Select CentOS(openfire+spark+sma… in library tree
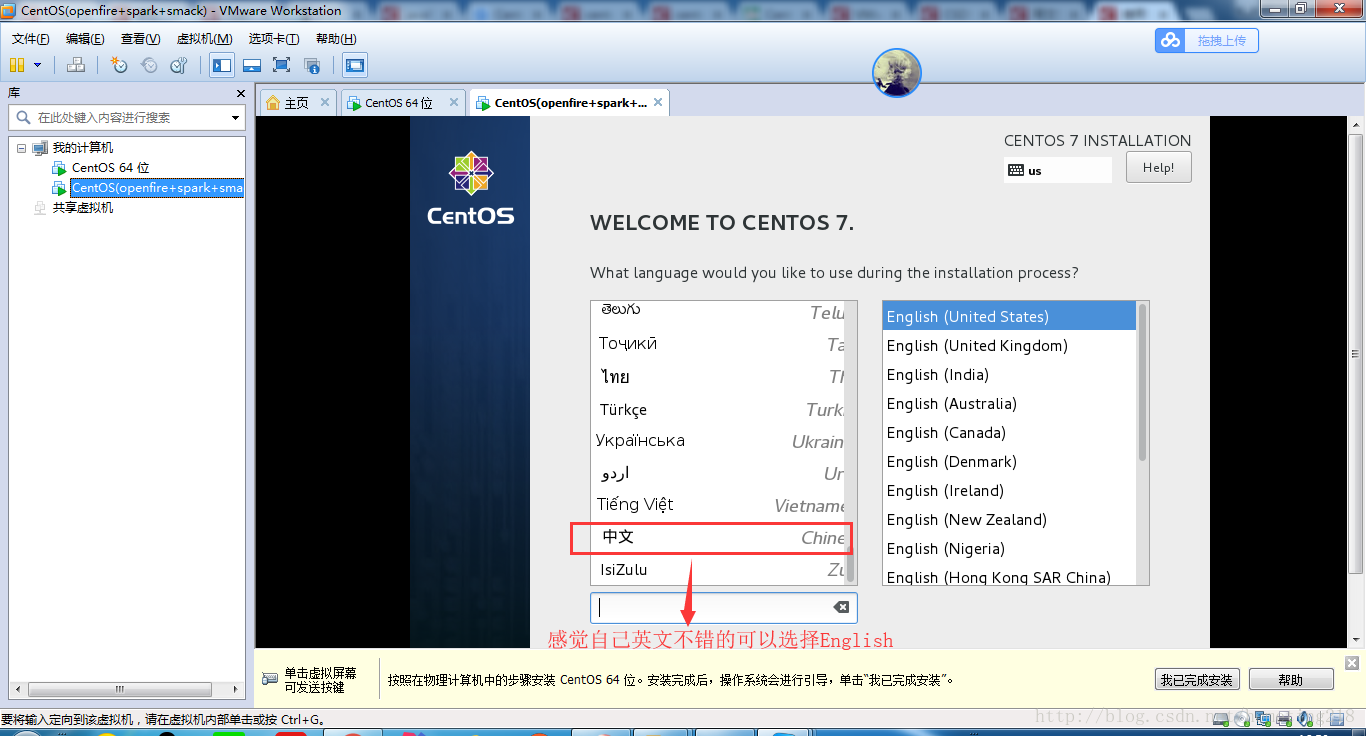 click(157, 188)
